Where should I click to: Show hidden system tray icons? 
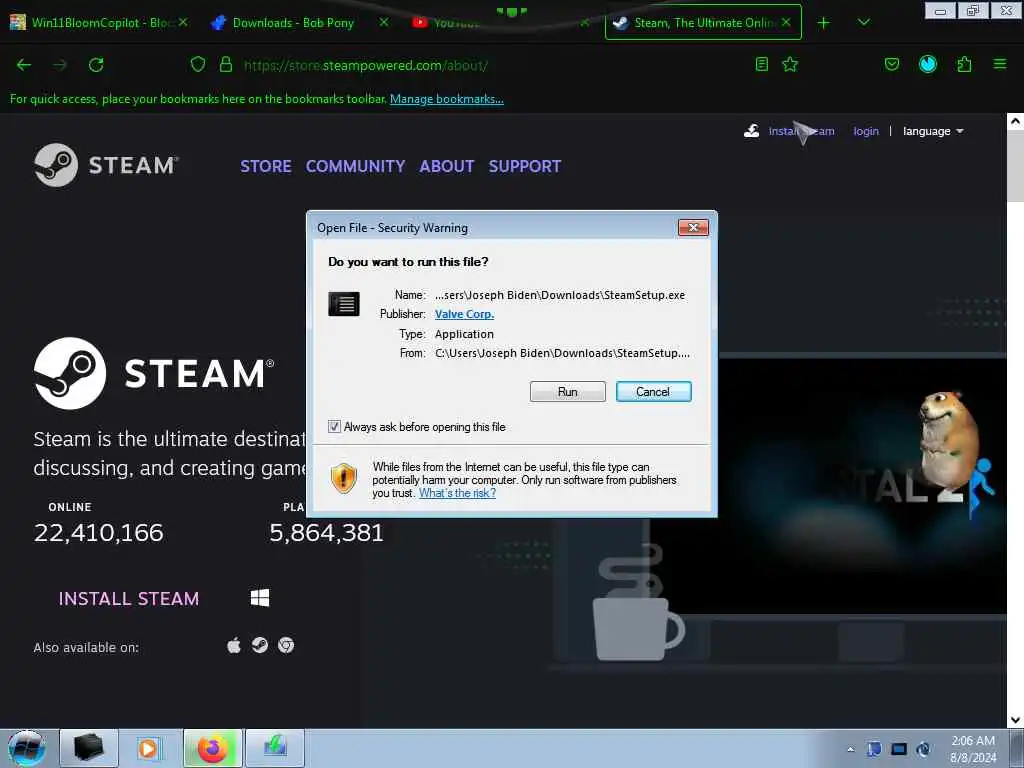pyautogui.click(x=850, y=750)
